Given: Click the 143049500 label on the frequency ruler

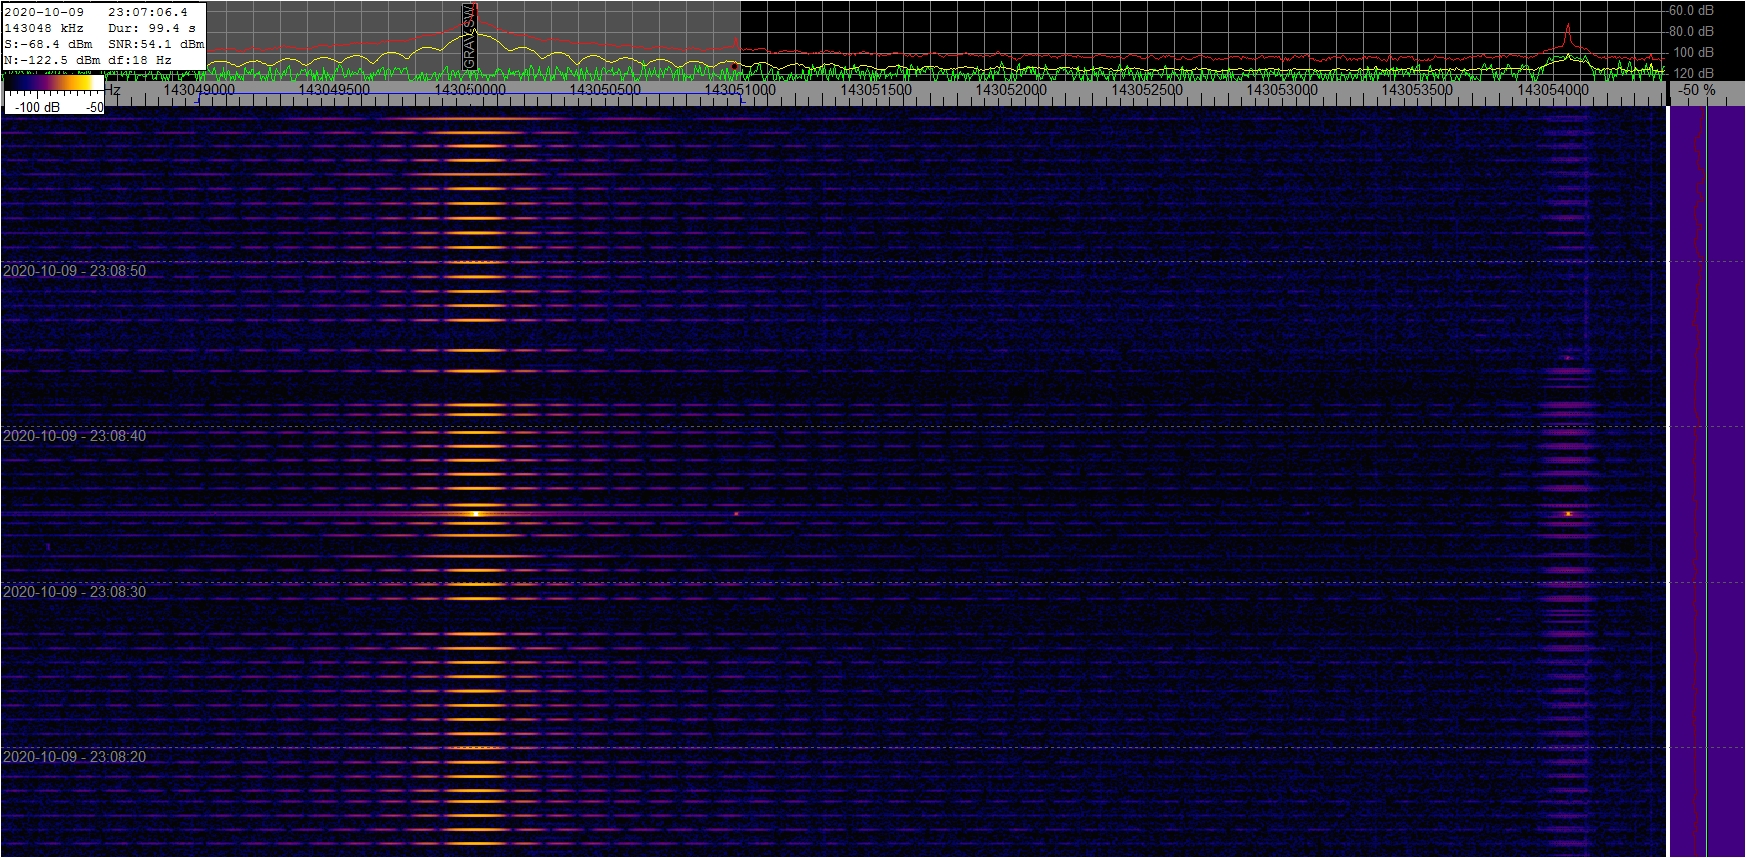Looking at the screenshot, I should pyautogui.click(x=334, y=90).
